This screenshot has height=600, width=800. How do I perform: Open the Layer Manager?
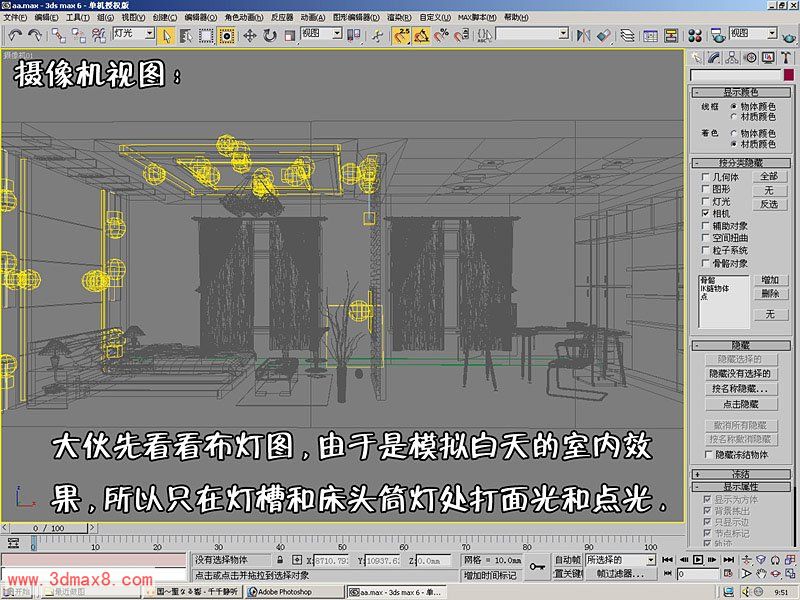coord(627,35)
